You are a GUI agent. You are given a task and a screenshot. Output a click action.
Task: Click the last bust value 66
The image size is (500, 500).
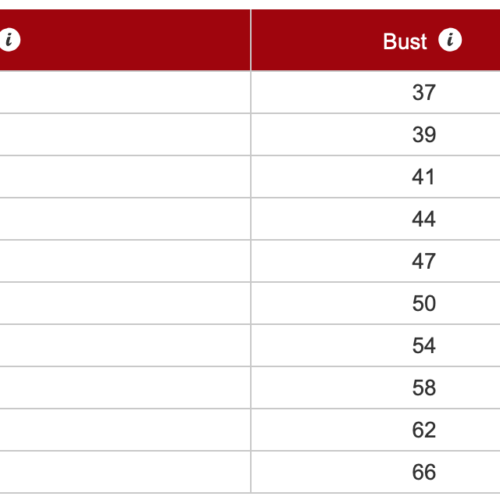click(424, 472)
